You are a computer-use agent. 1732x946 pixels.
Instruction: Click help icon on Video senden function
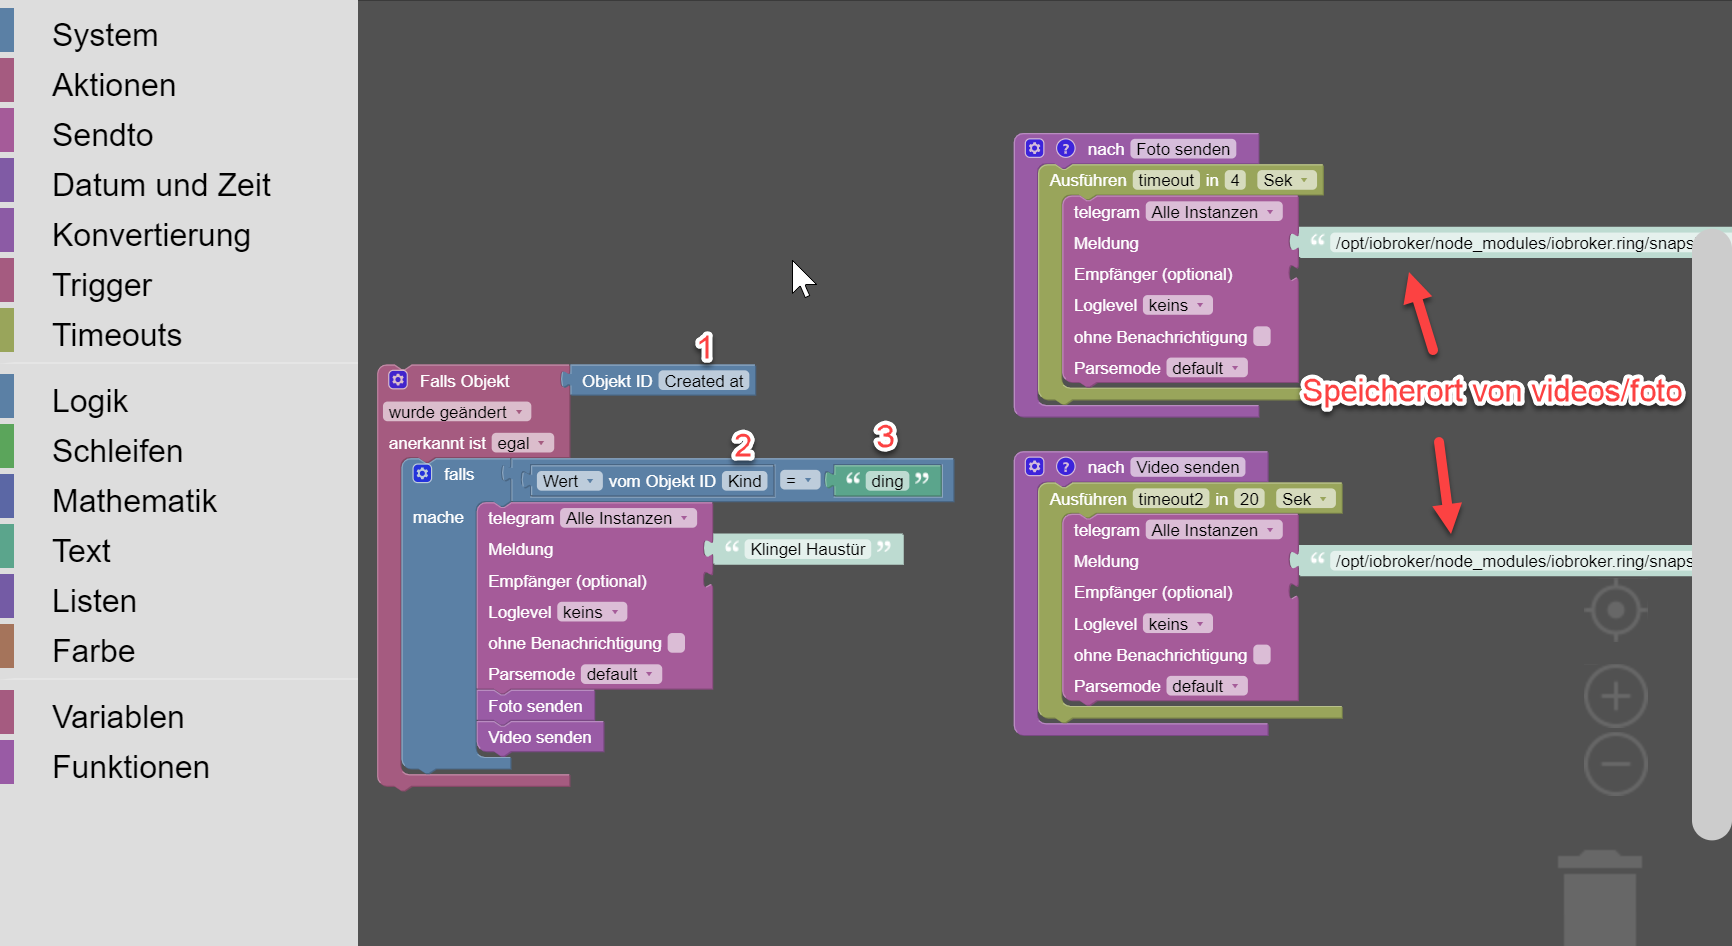coord(1066,466)
